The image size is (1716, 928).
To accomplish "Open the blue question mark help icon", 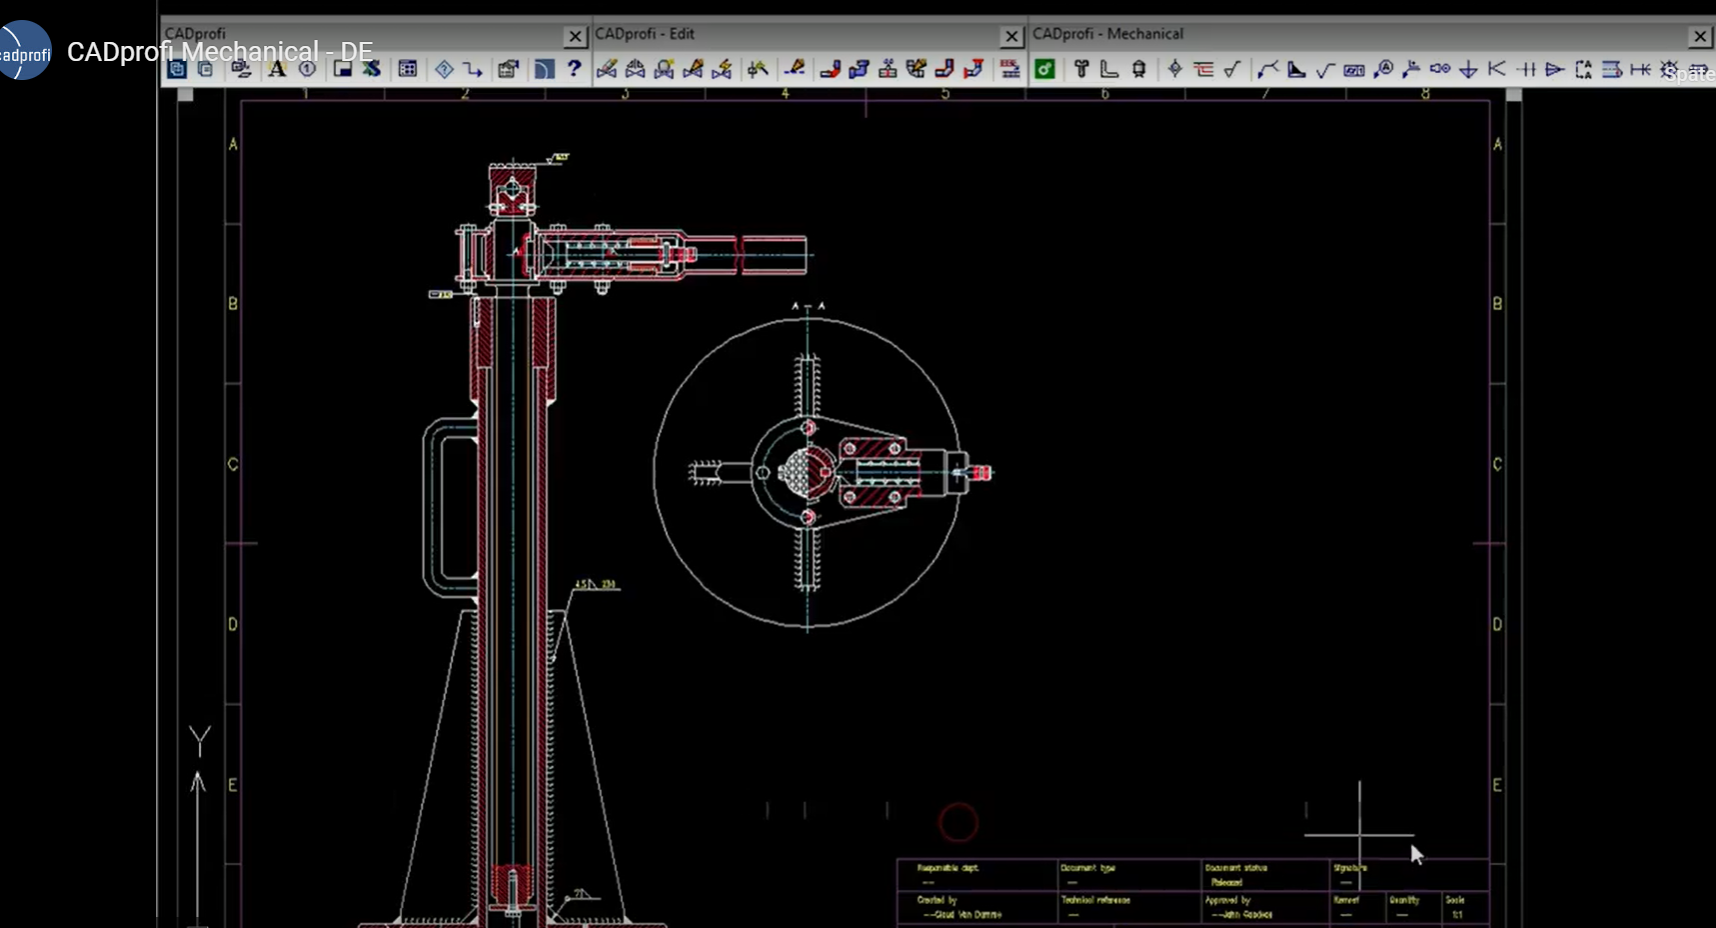I will point(574,69).
